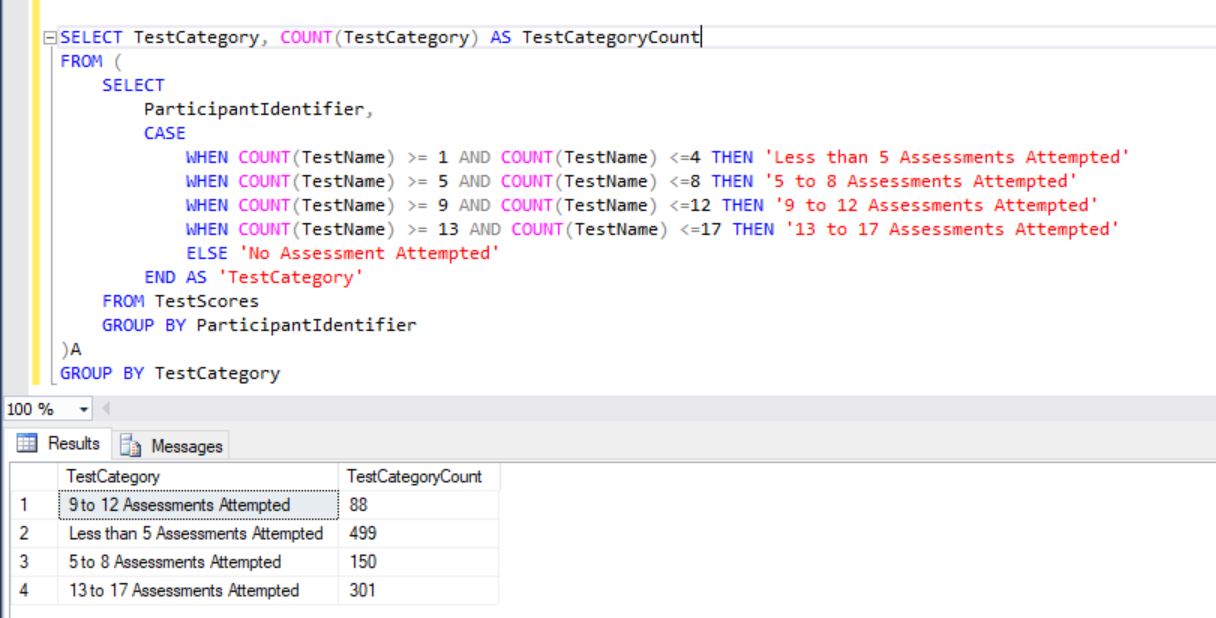The width and height of the screenshot is (1216, 618).
Task: Click the Results grid icon
Action: [28, 443]
